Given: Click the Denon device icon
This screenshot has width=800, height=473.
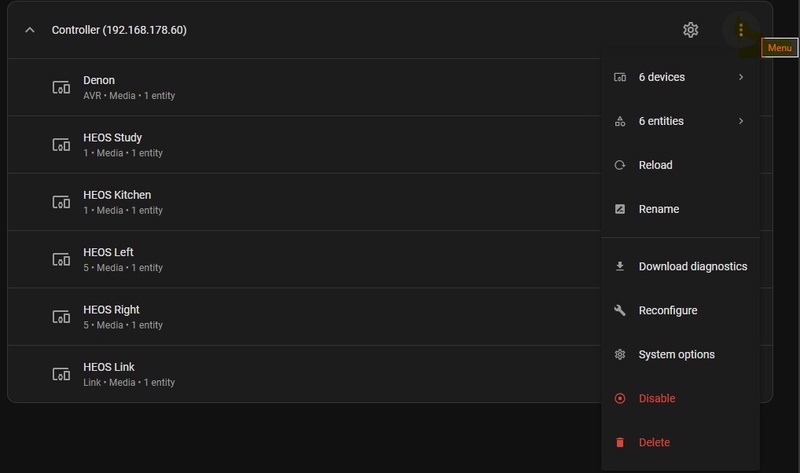Looking at the screenshot, I should click(62, 87).
